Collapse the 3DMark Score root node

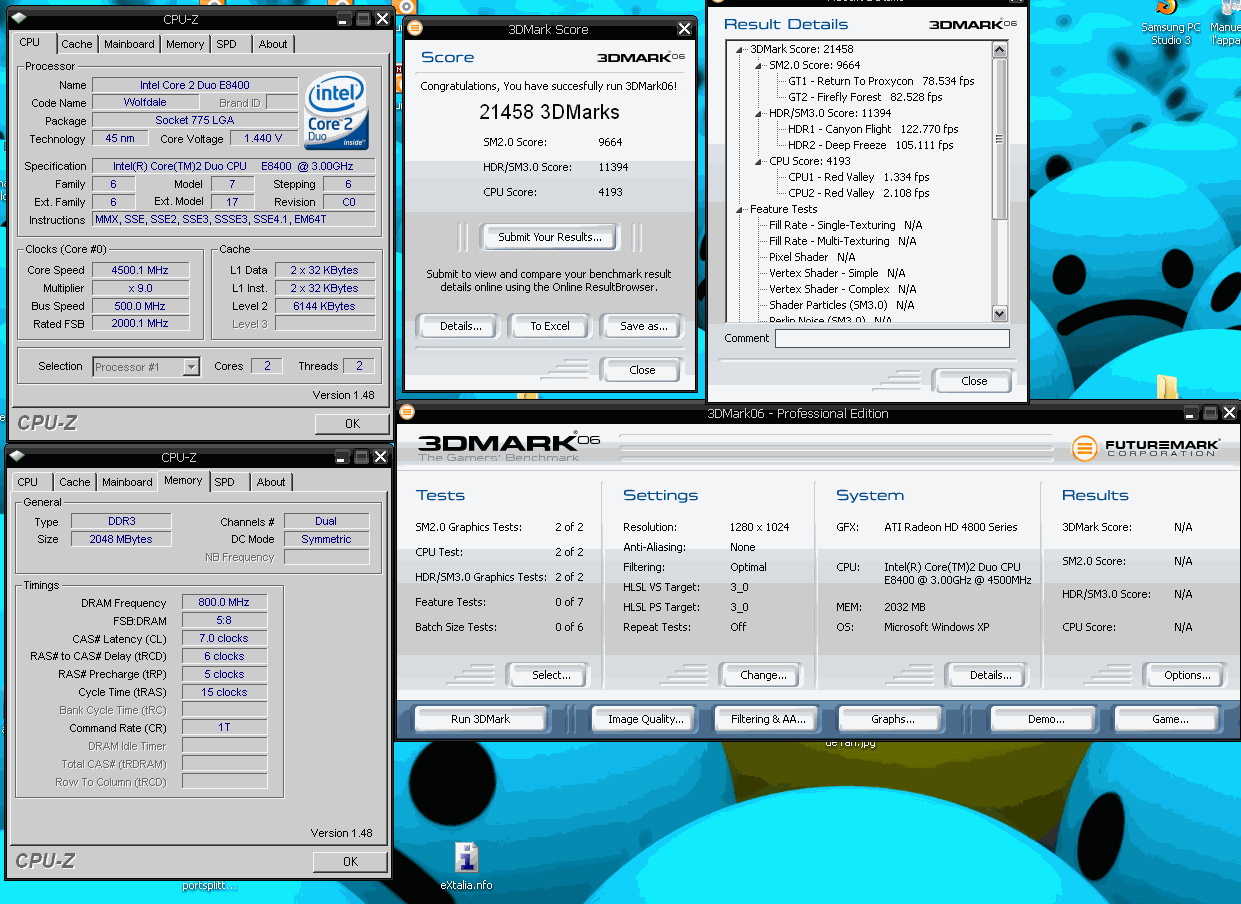(741, 49)
